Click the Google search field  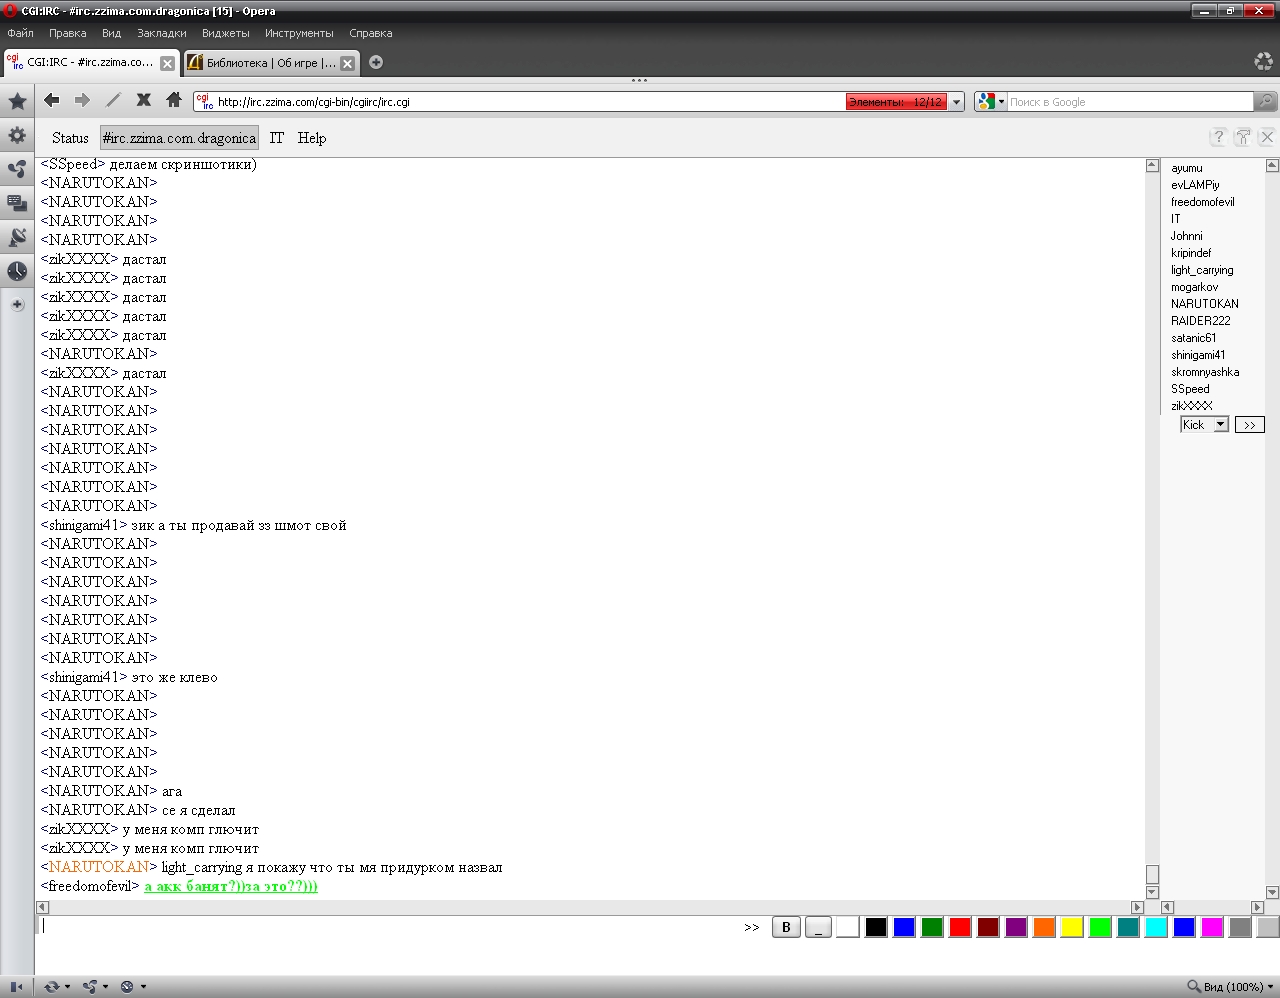click(1130, 102)
